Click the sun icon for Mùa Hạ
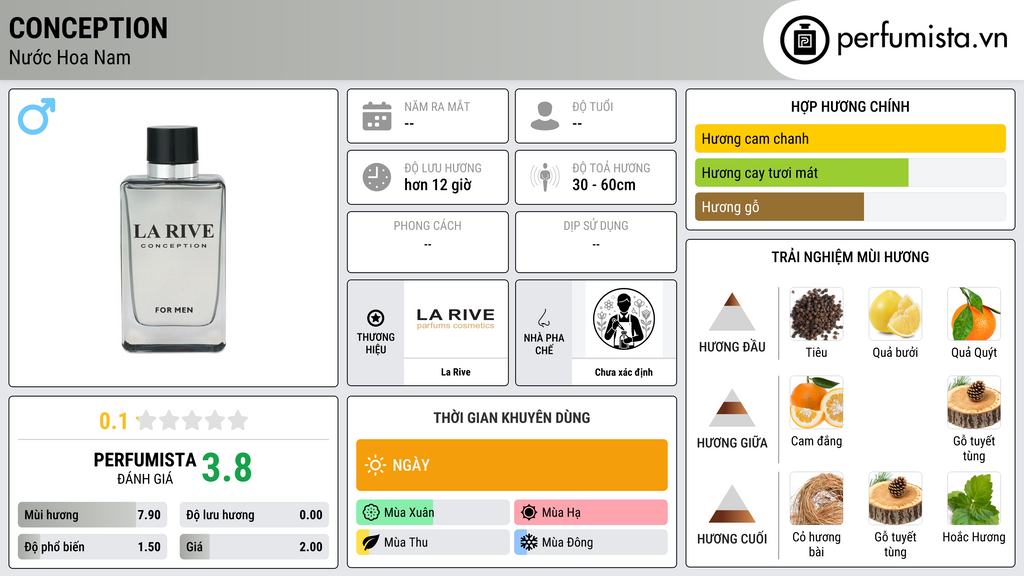 pyautogui.click(x=529, y=512)
